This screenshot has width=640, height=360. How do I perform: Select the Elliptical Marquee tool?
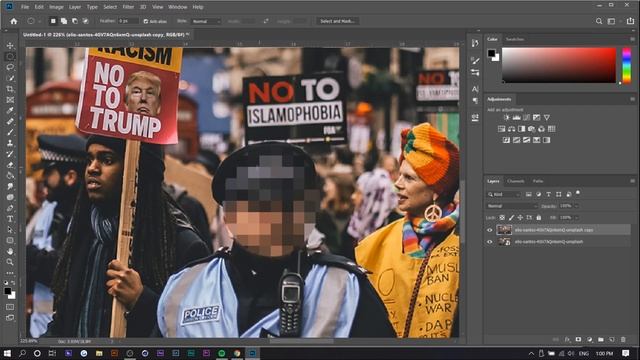[10, 56]
